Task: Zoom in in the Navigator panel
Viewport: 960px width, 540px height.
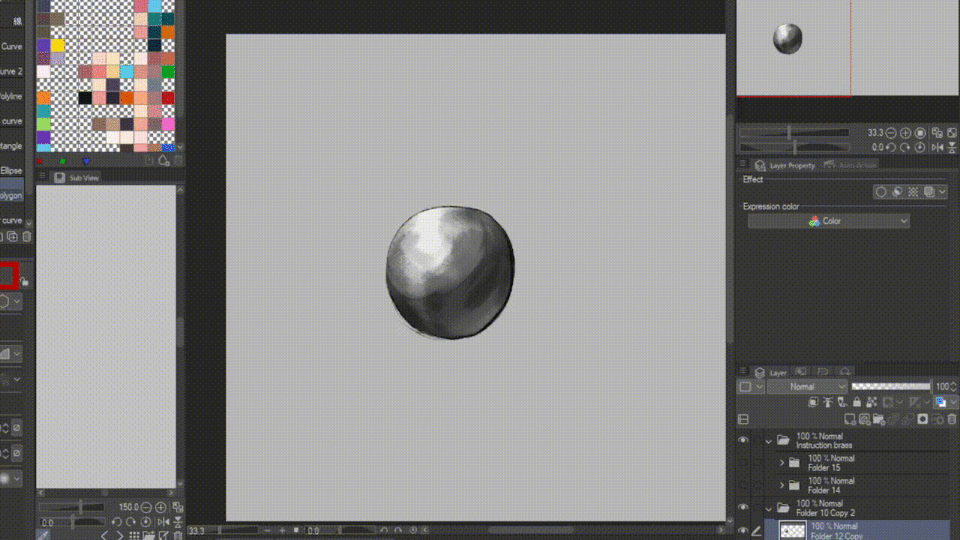Action: point(906,133)
